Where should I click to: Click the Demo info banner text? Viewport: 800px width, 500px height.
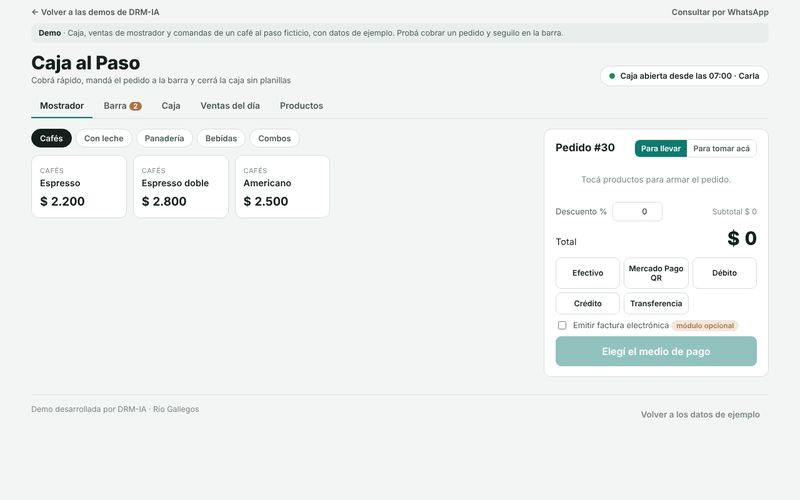tap(301, 33)
